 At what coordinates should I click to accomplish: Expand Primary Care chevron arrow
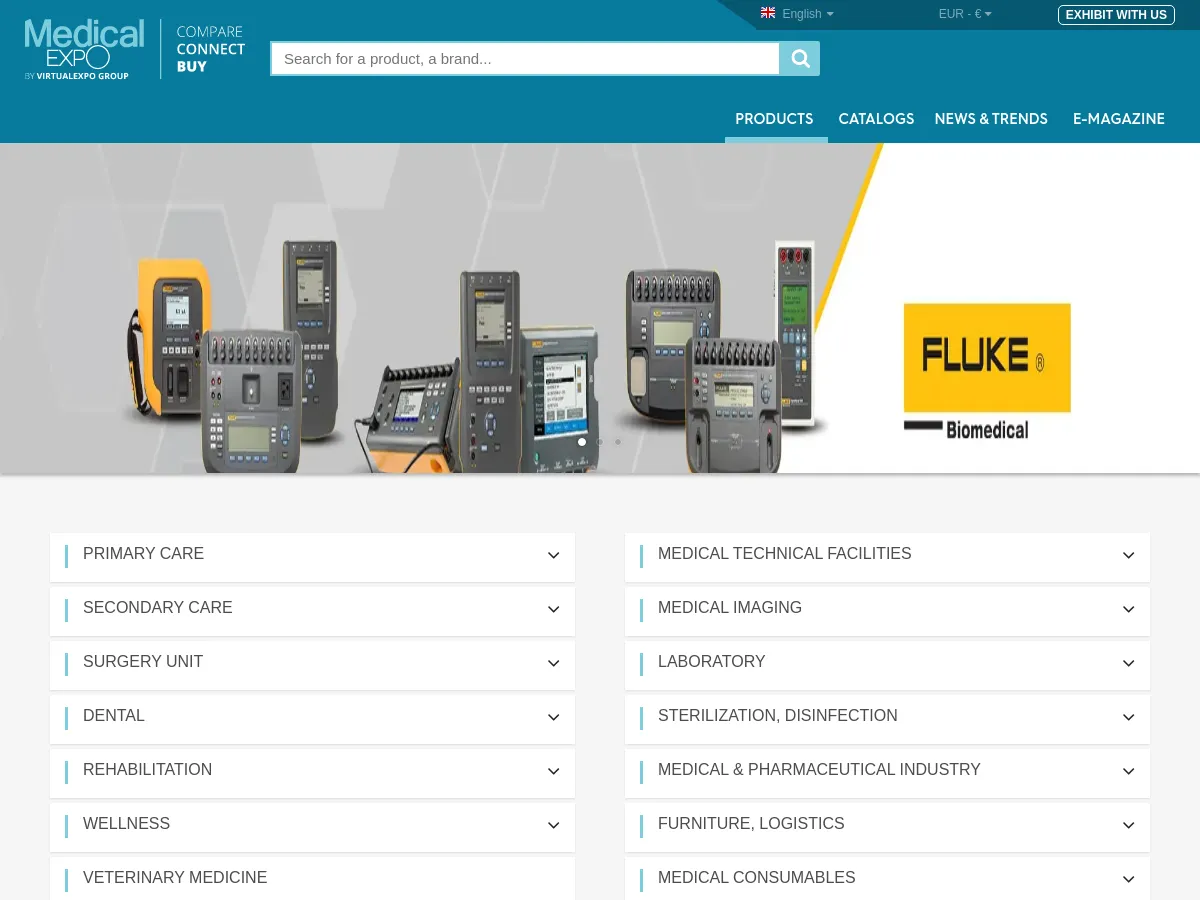pos(553,556)
